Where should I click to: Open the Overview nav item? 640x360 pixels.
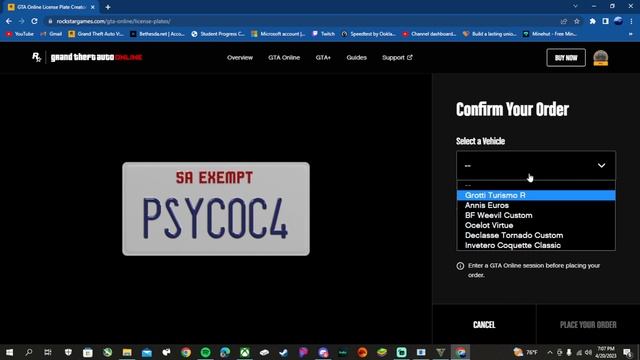240,58
